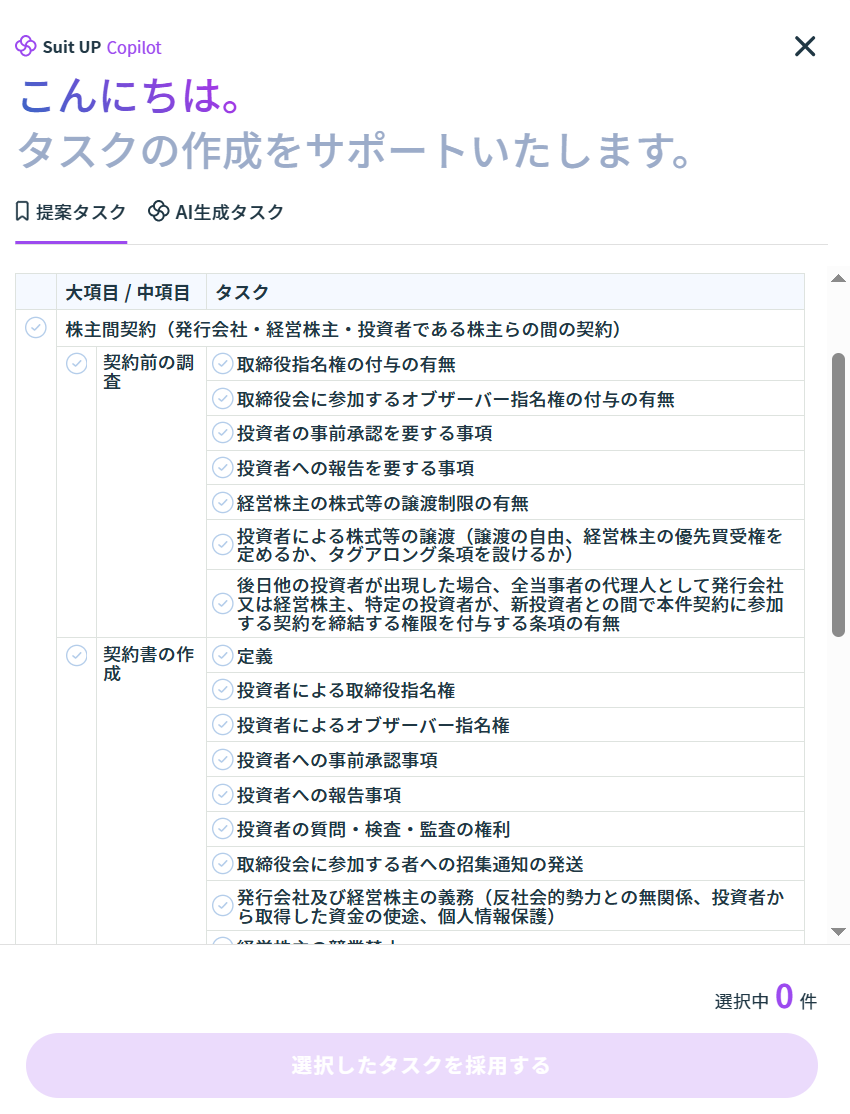This screenshot has height=1114, width=850.
Task: Click the bookmark icon beside 提案タスク
Action: [23, 212]
